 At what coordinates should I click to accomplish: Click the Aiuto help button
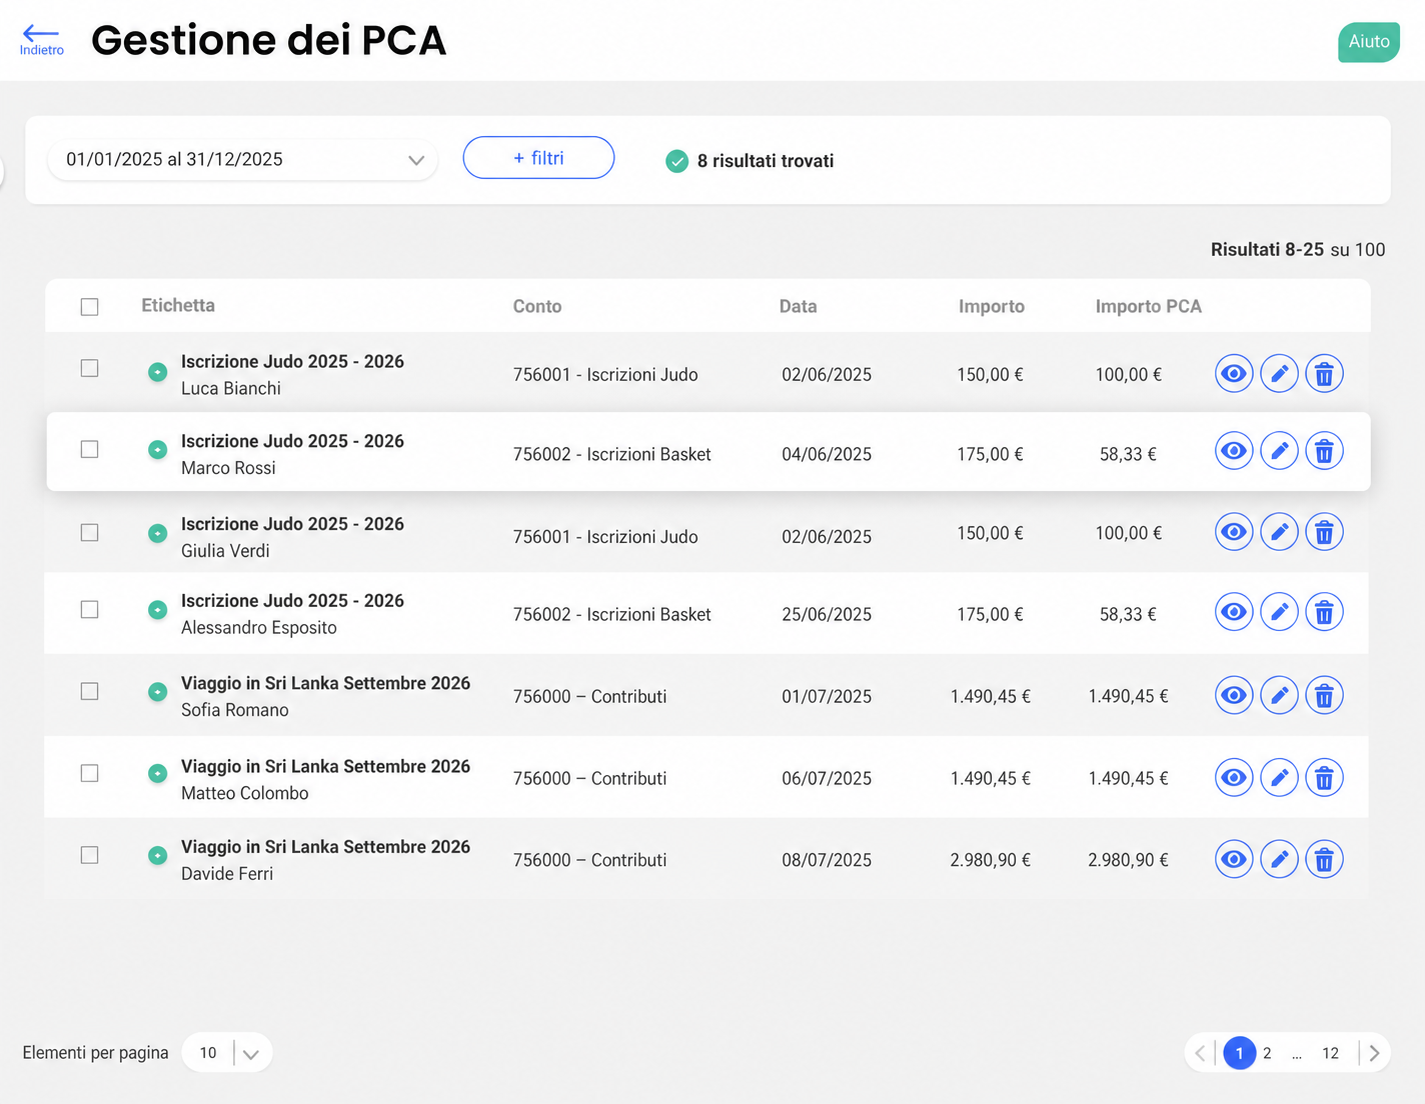pos(1369,42)
